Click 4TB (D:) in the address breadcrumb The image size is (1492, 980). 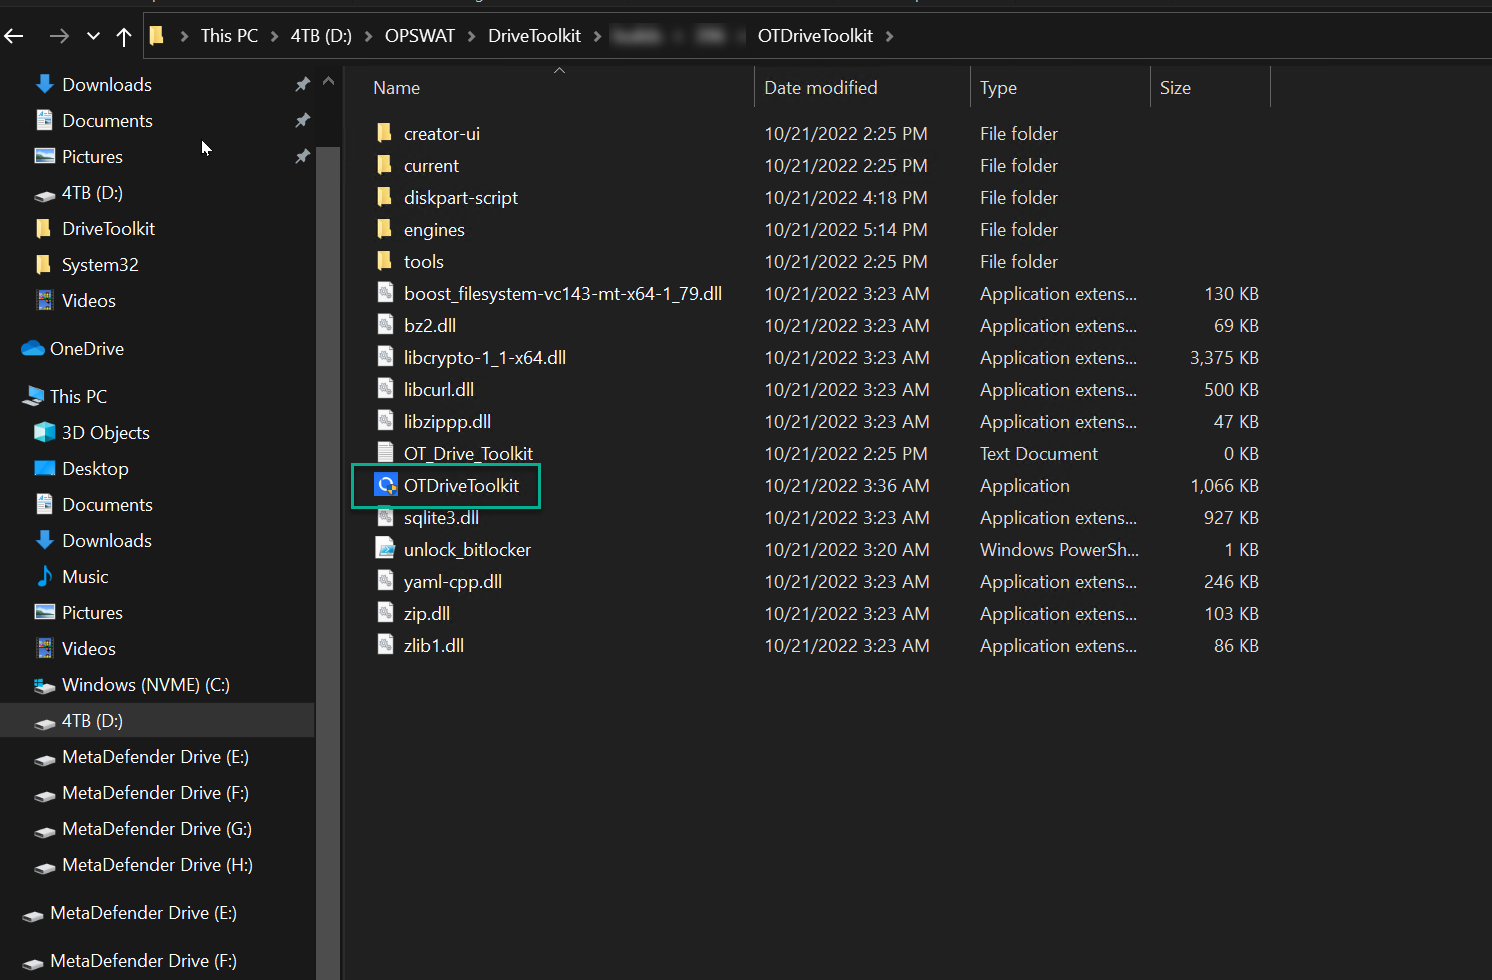[321, 36]
